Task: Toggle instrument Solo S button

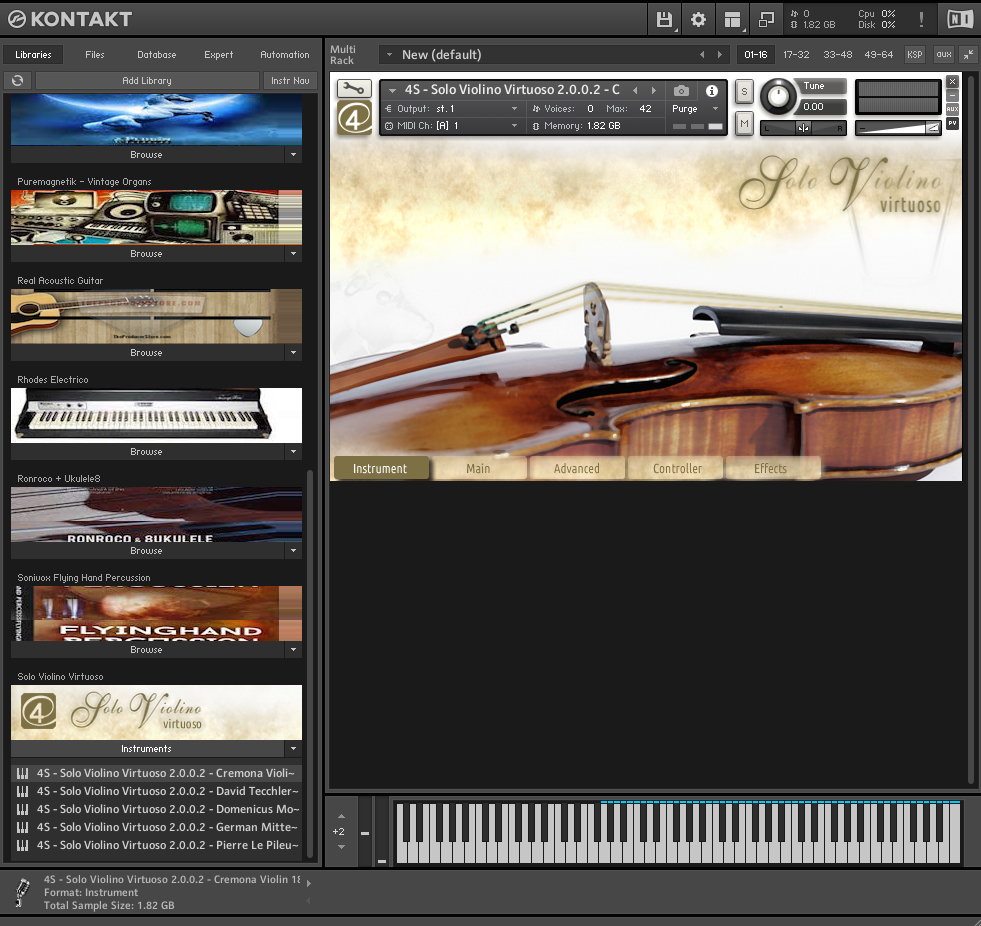Action: [x=744, y=91]
